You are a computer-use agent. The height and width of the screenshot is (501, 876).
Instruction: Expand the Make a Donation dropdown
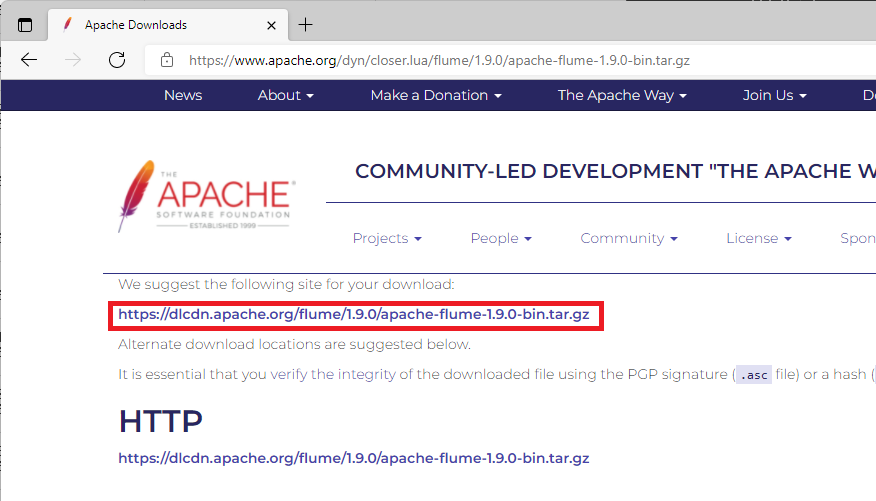[436, 95]
